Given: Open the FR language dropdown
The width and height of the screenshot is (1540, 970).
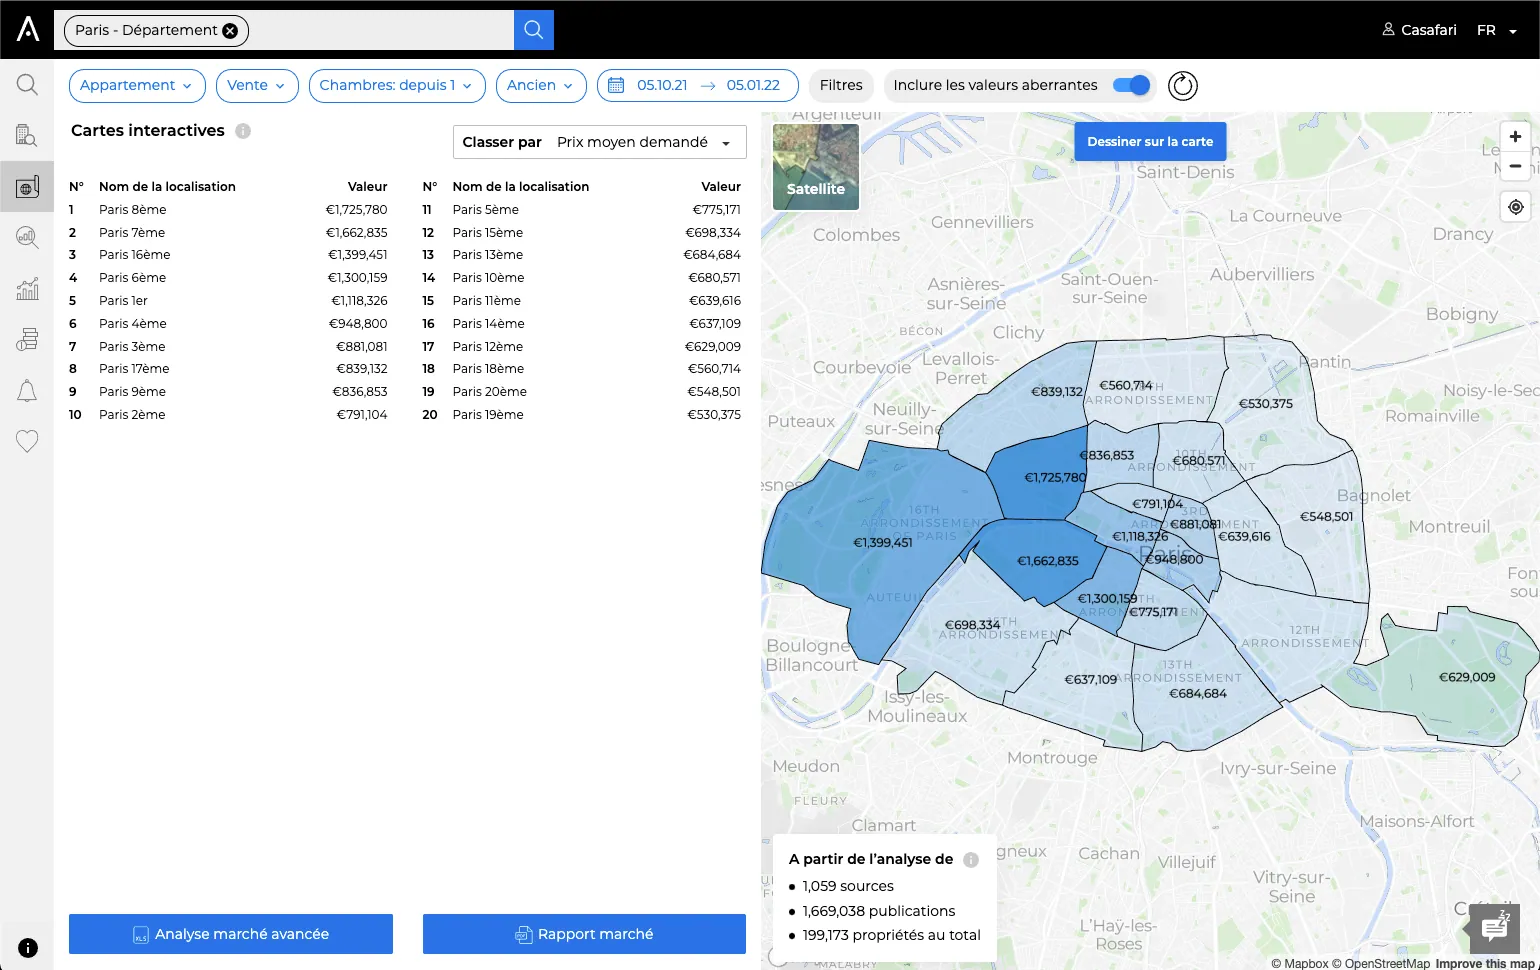Looking at the screenshot, I should [1497, 30].
